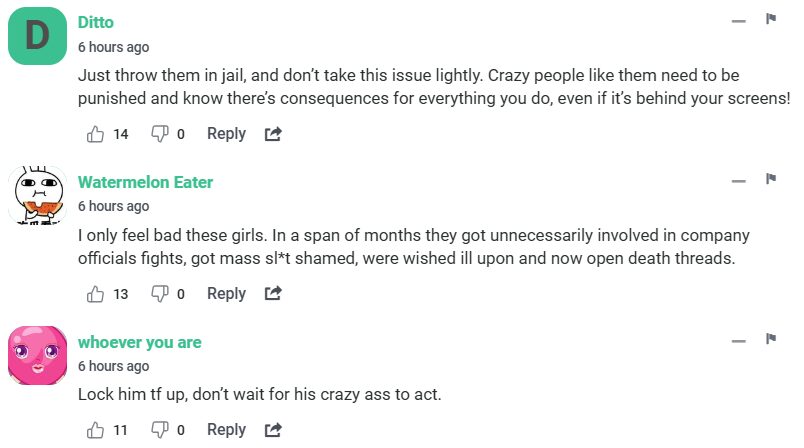804x448 pixels.
Task: Collapse Ditto's comment thread
Action: point(738,21)
